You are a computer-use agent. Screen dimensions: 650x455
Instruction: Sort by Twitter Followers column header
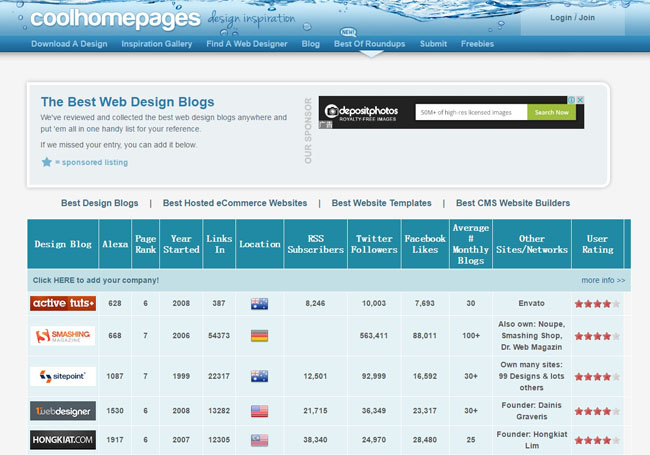(x=376, y=244)
